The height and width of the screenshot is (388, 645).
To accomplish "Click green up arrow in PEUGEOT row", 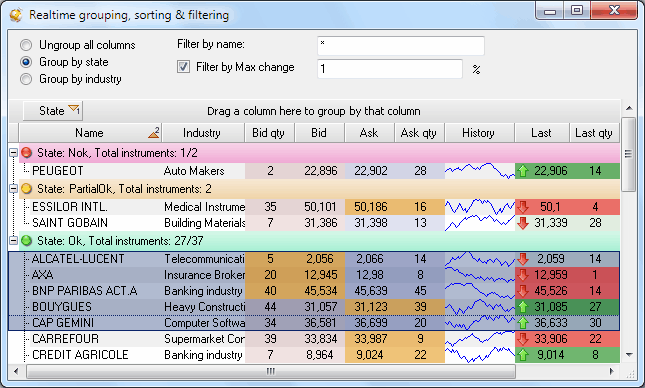I will click(x=523, y=170).
